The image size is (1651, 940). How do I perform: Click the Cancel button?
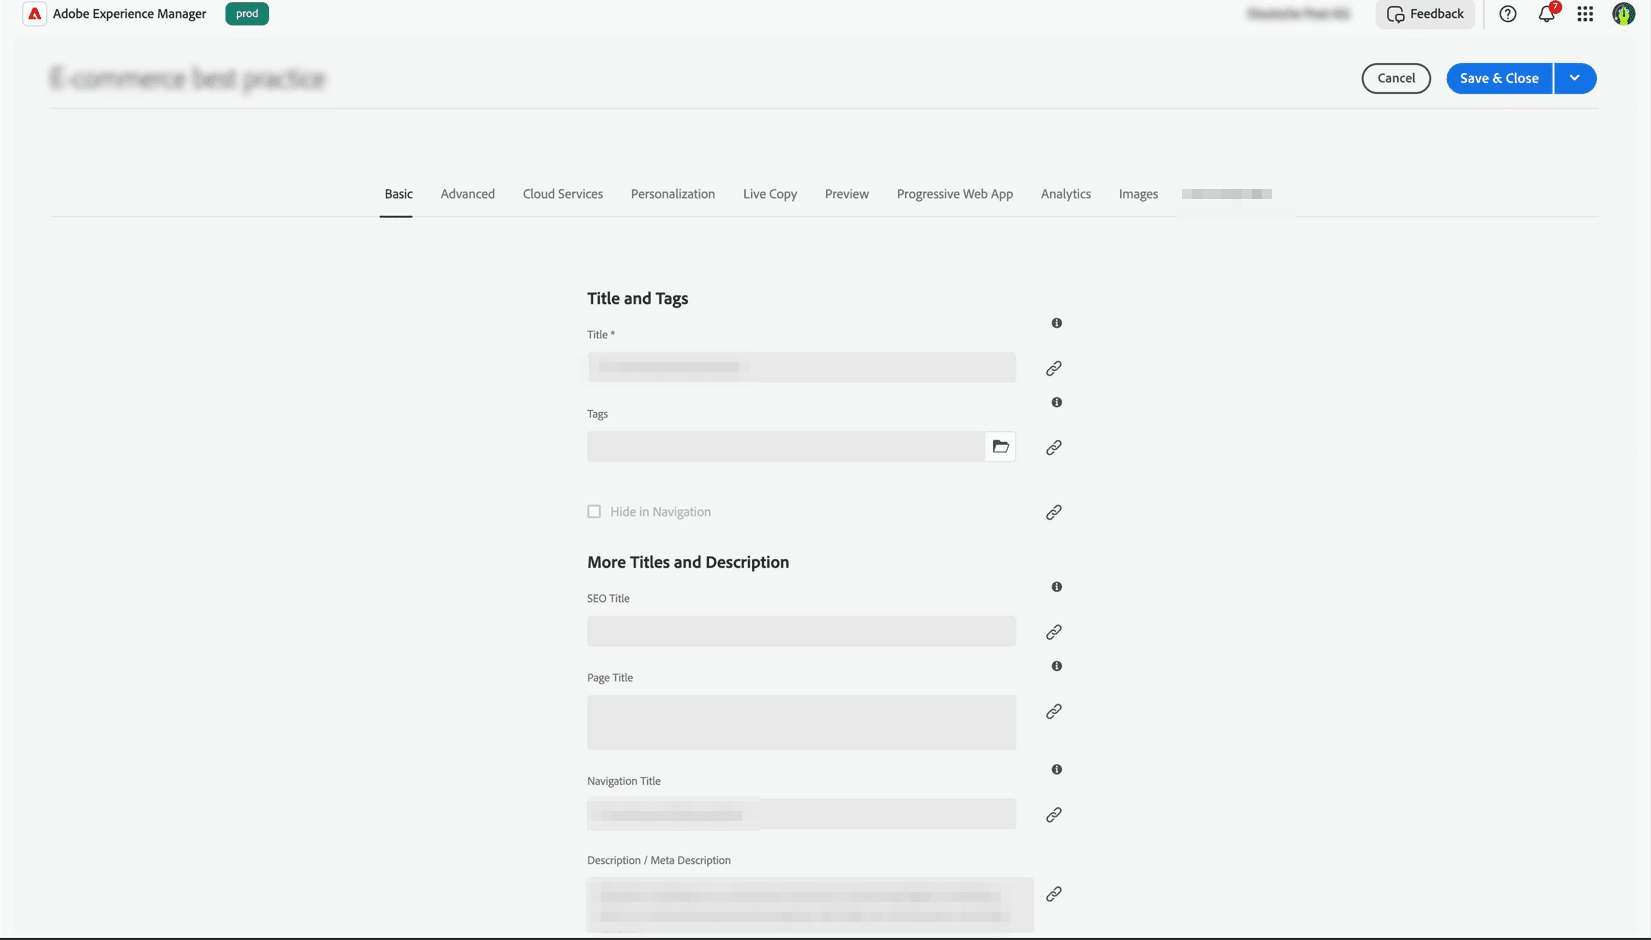(1396, 78)
